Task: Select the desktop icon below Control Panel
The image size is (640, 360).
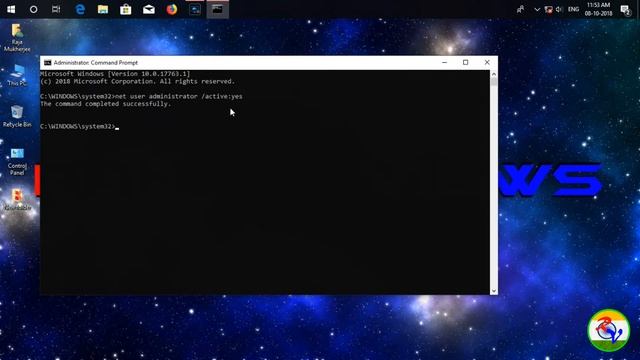Action: point(18,200)
